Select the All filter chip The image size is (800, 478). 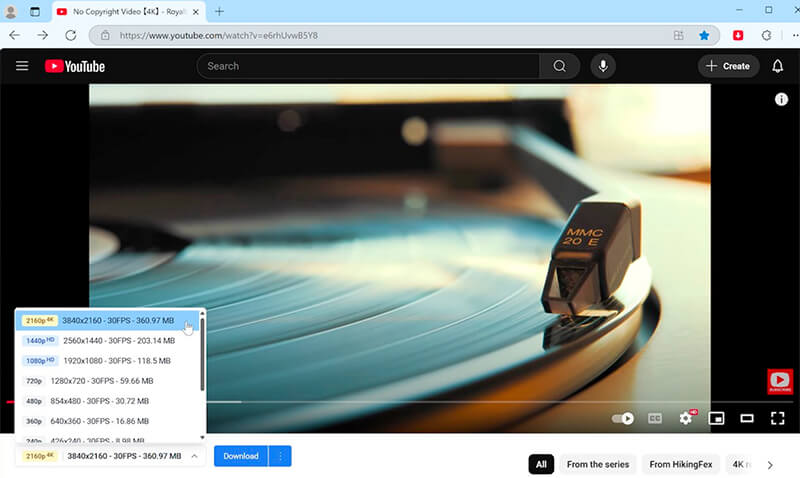tap(541, 464)
